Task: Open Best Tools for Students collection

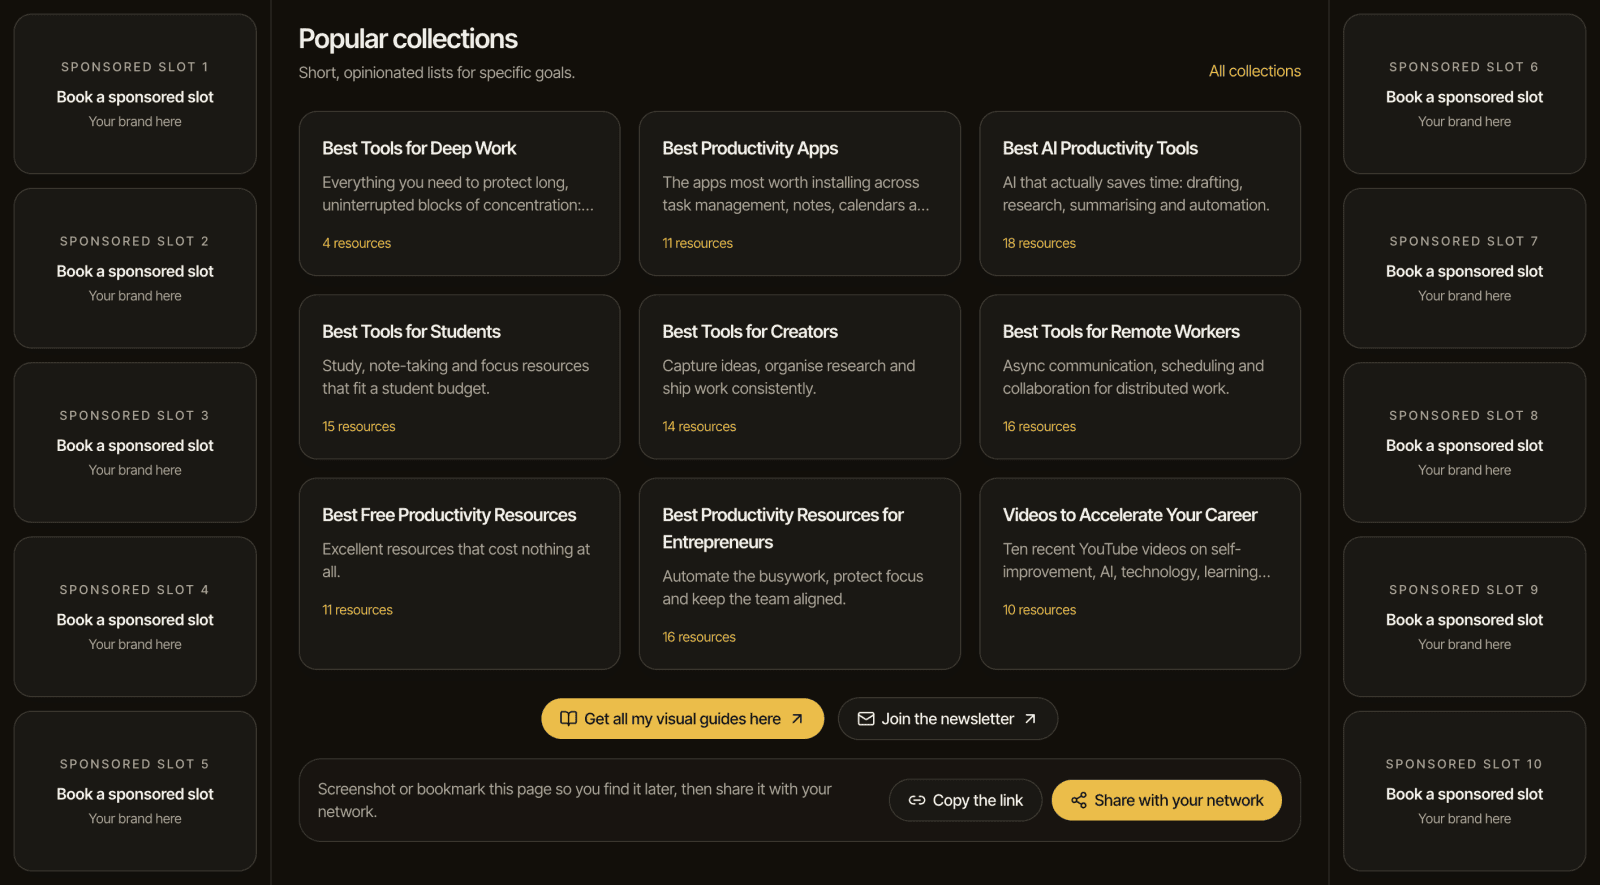Action: (460, 377)
